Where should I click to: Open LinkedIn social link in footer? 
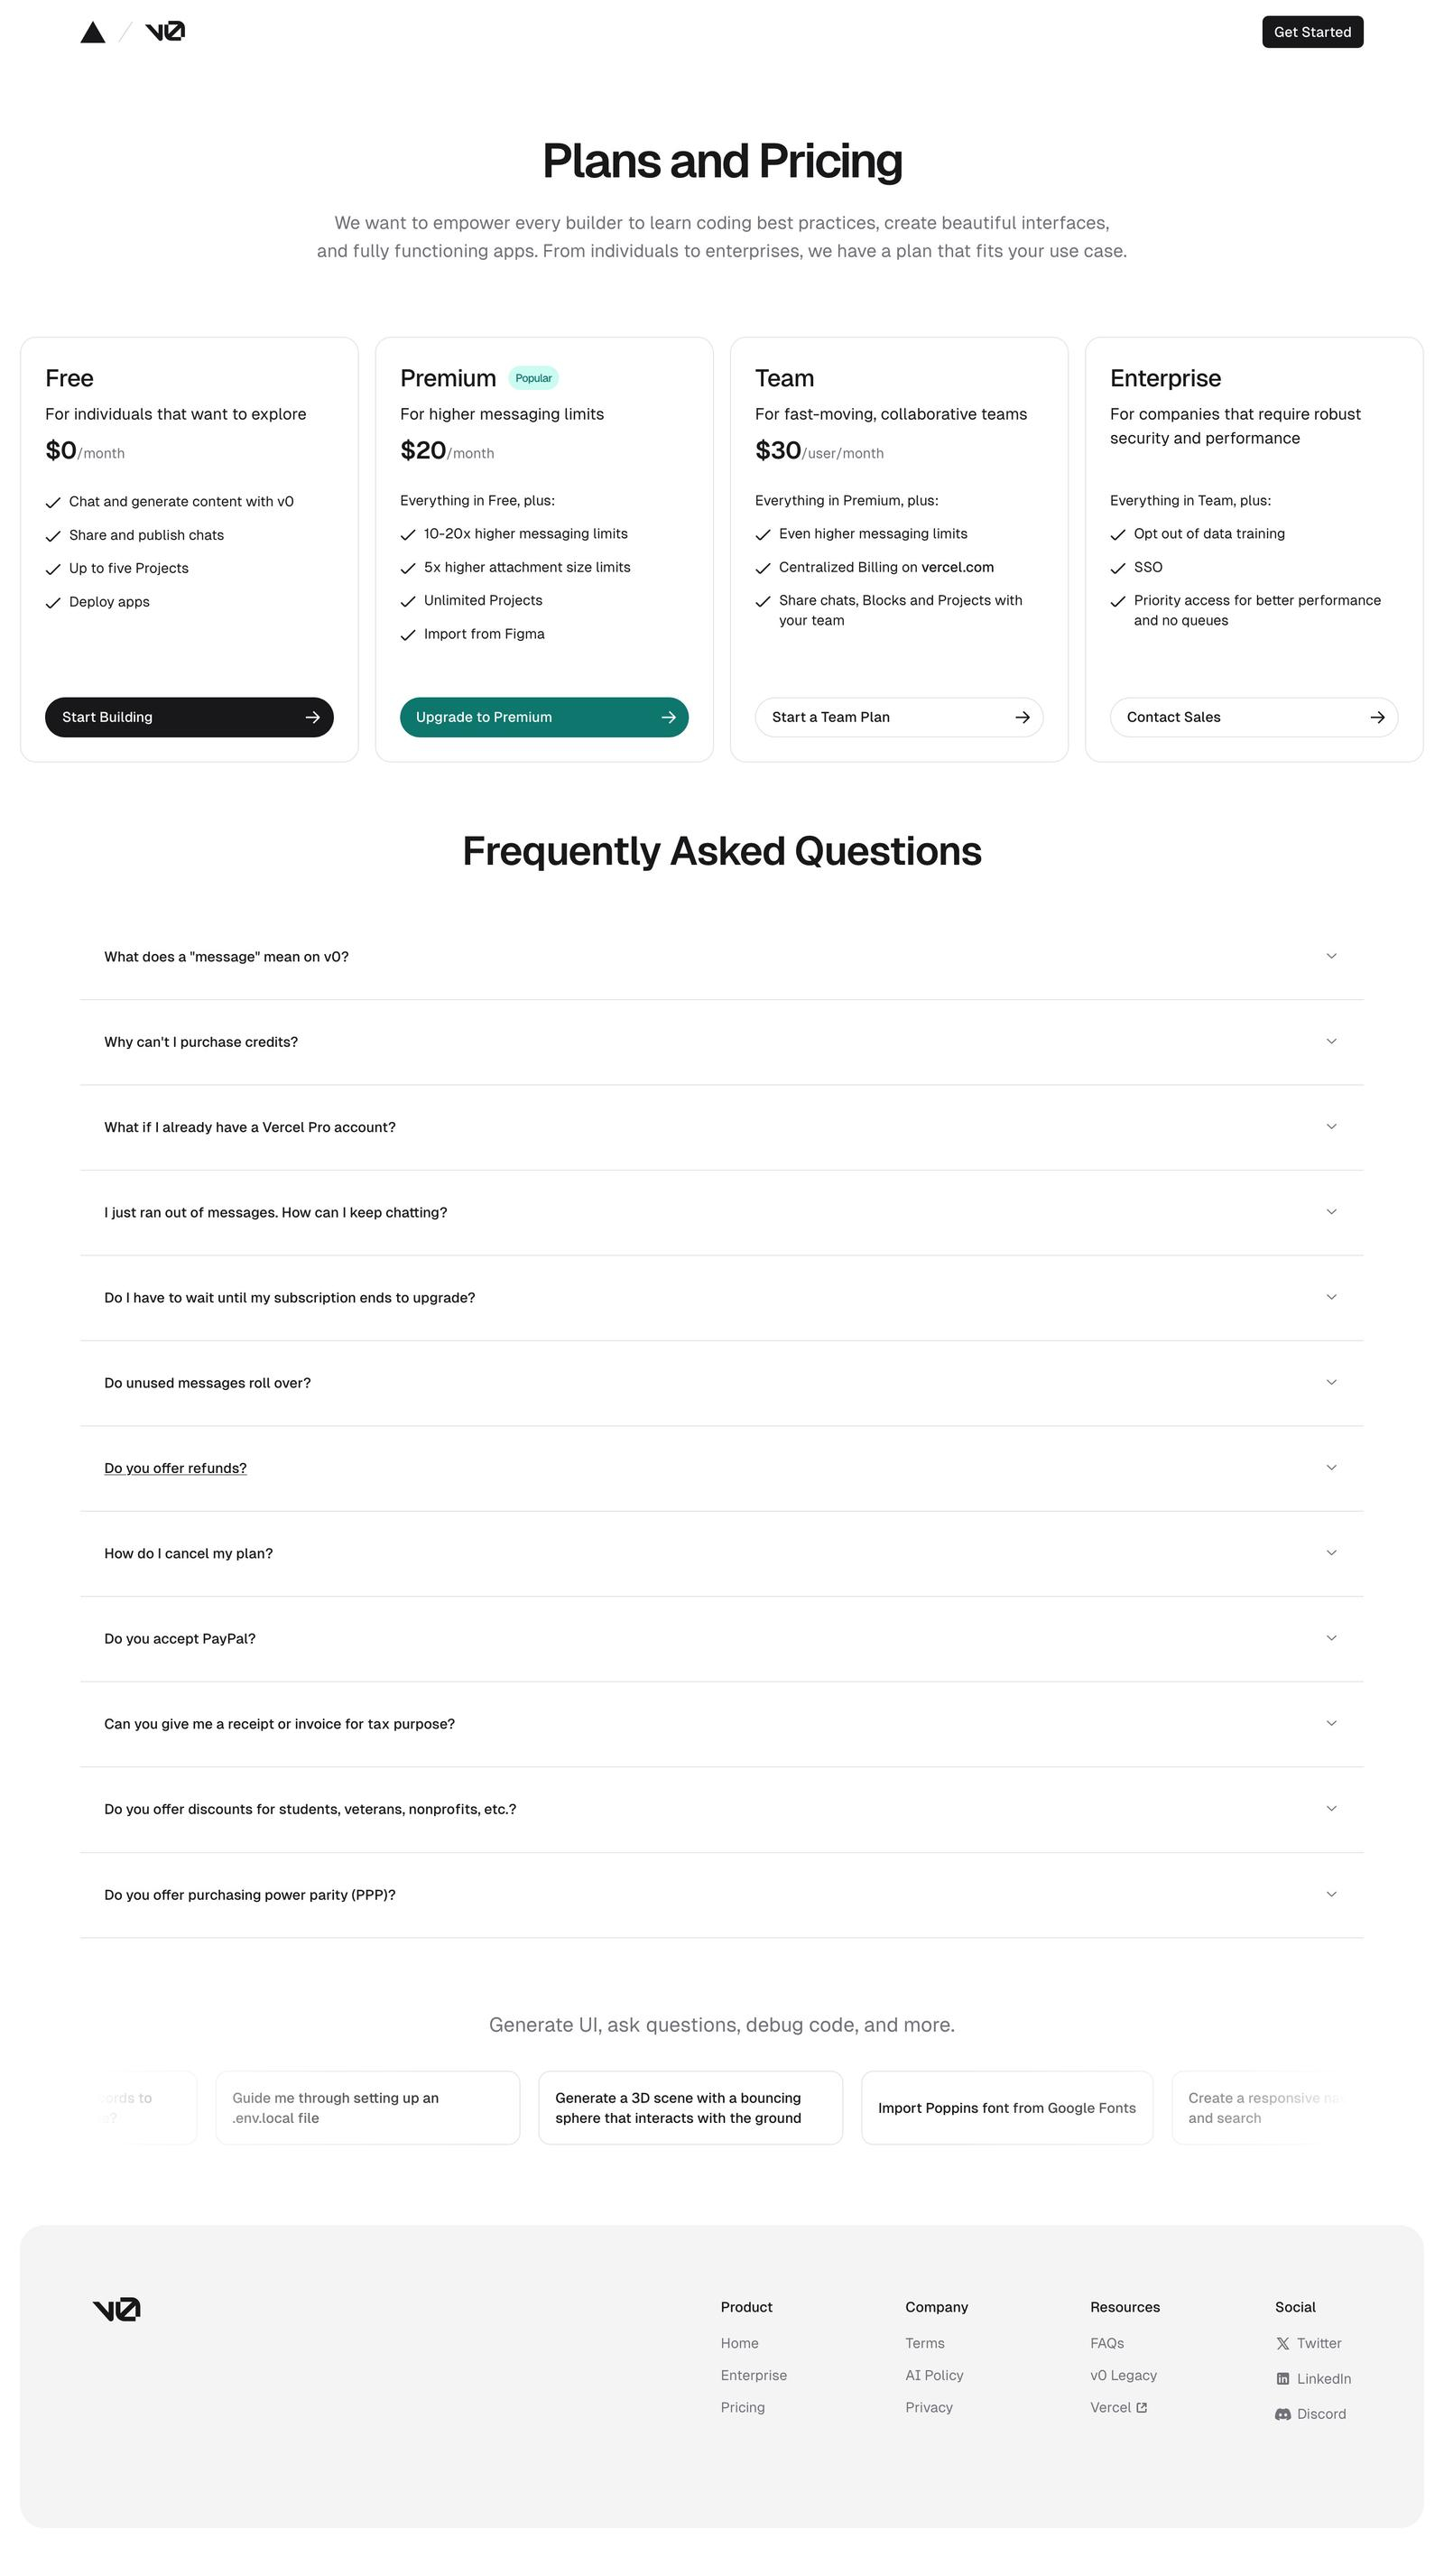(1313, 2380)
